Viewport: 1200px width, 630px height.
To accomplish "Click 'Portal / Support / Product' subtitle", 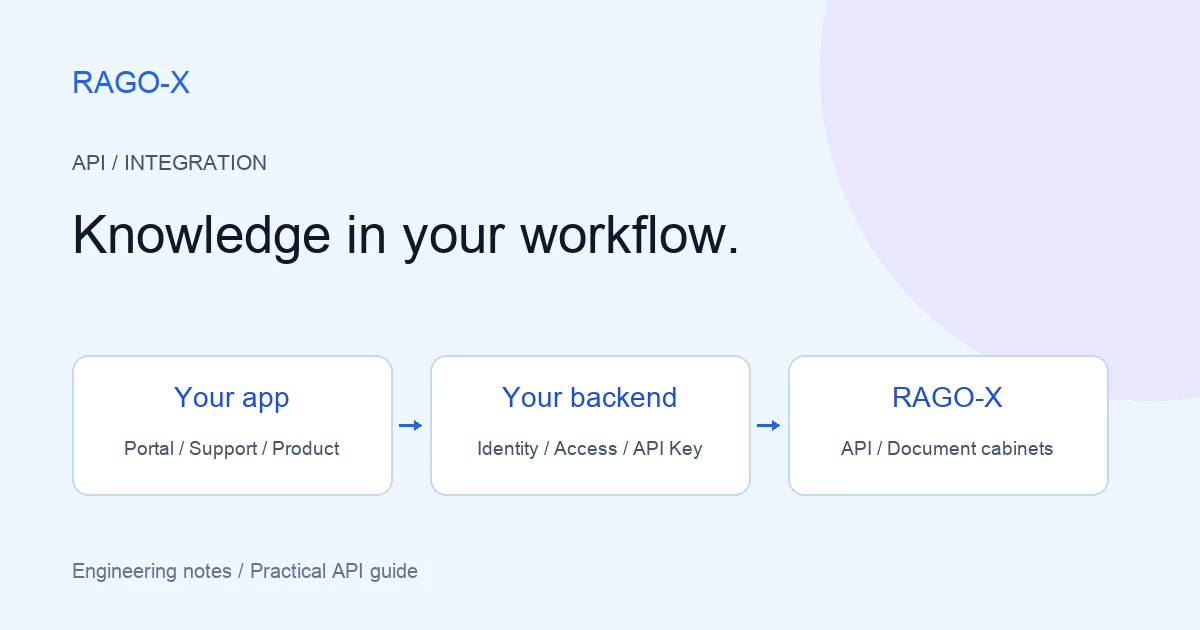I will [232, 449].
